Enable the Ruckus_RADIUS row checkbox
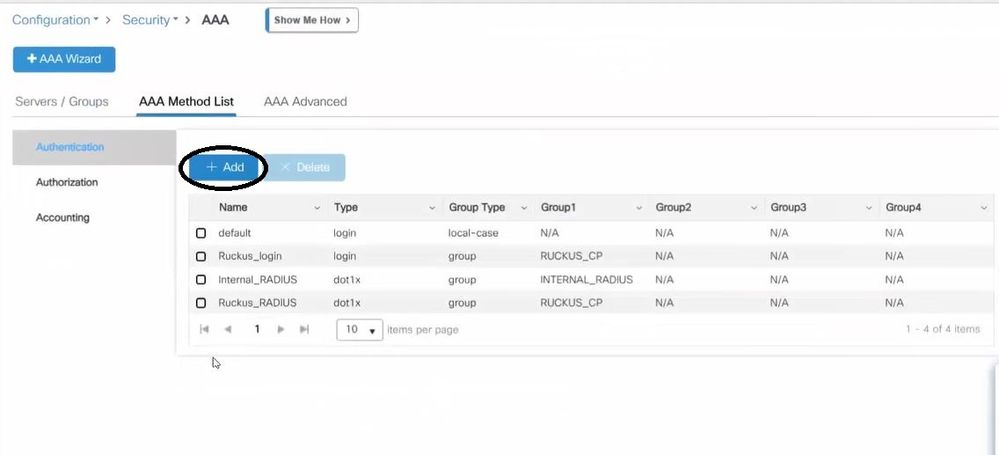The width and height of the screenshot is (999, 455). tap(201, 303)
